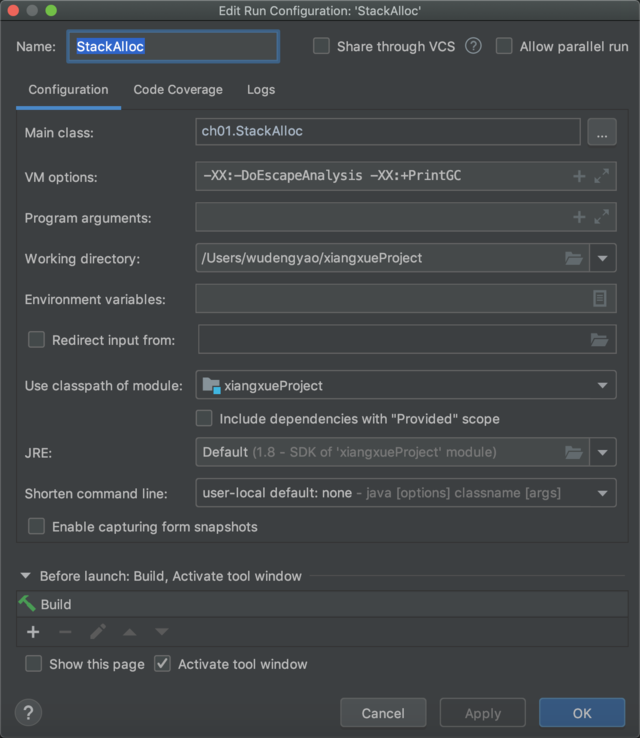
Task: Open Environment variables editor icon
Action: pyautogui.click(x=600, y=299)
